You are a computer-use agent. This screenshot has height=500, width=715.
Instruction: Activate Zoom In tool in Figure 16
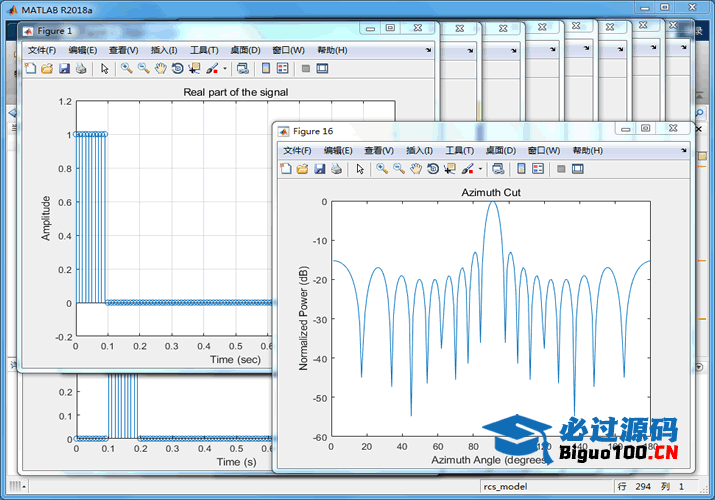(x=382, y=169)
